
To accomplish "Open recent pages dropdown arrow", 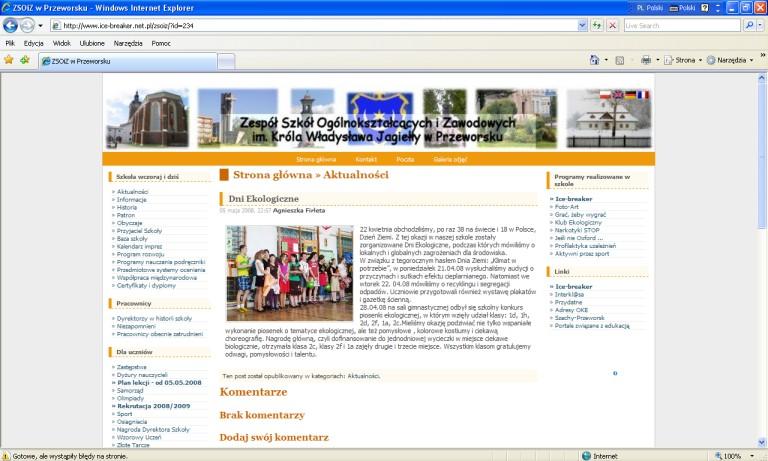I will point(41,25).
